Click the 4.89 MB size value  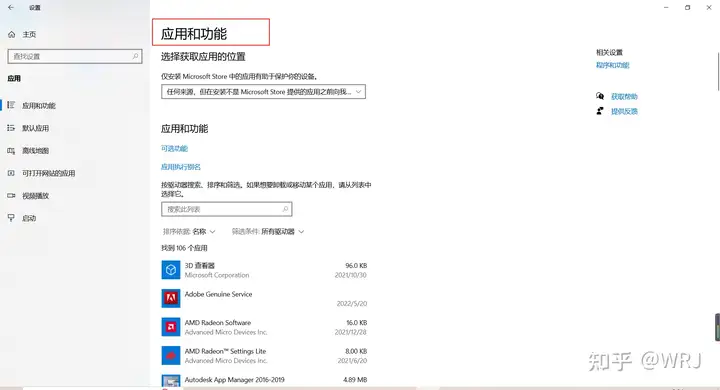(x=355, y=379)
